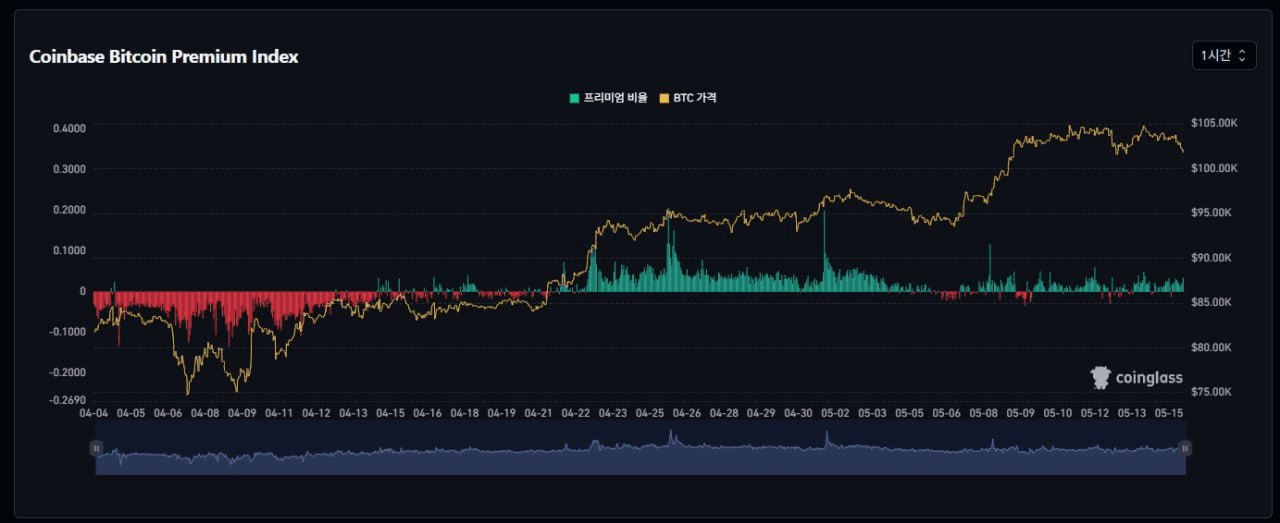This screenshot has width=1280, height=523.
Task: Grab the right handle of range slider
Action: click(1185, 449)
